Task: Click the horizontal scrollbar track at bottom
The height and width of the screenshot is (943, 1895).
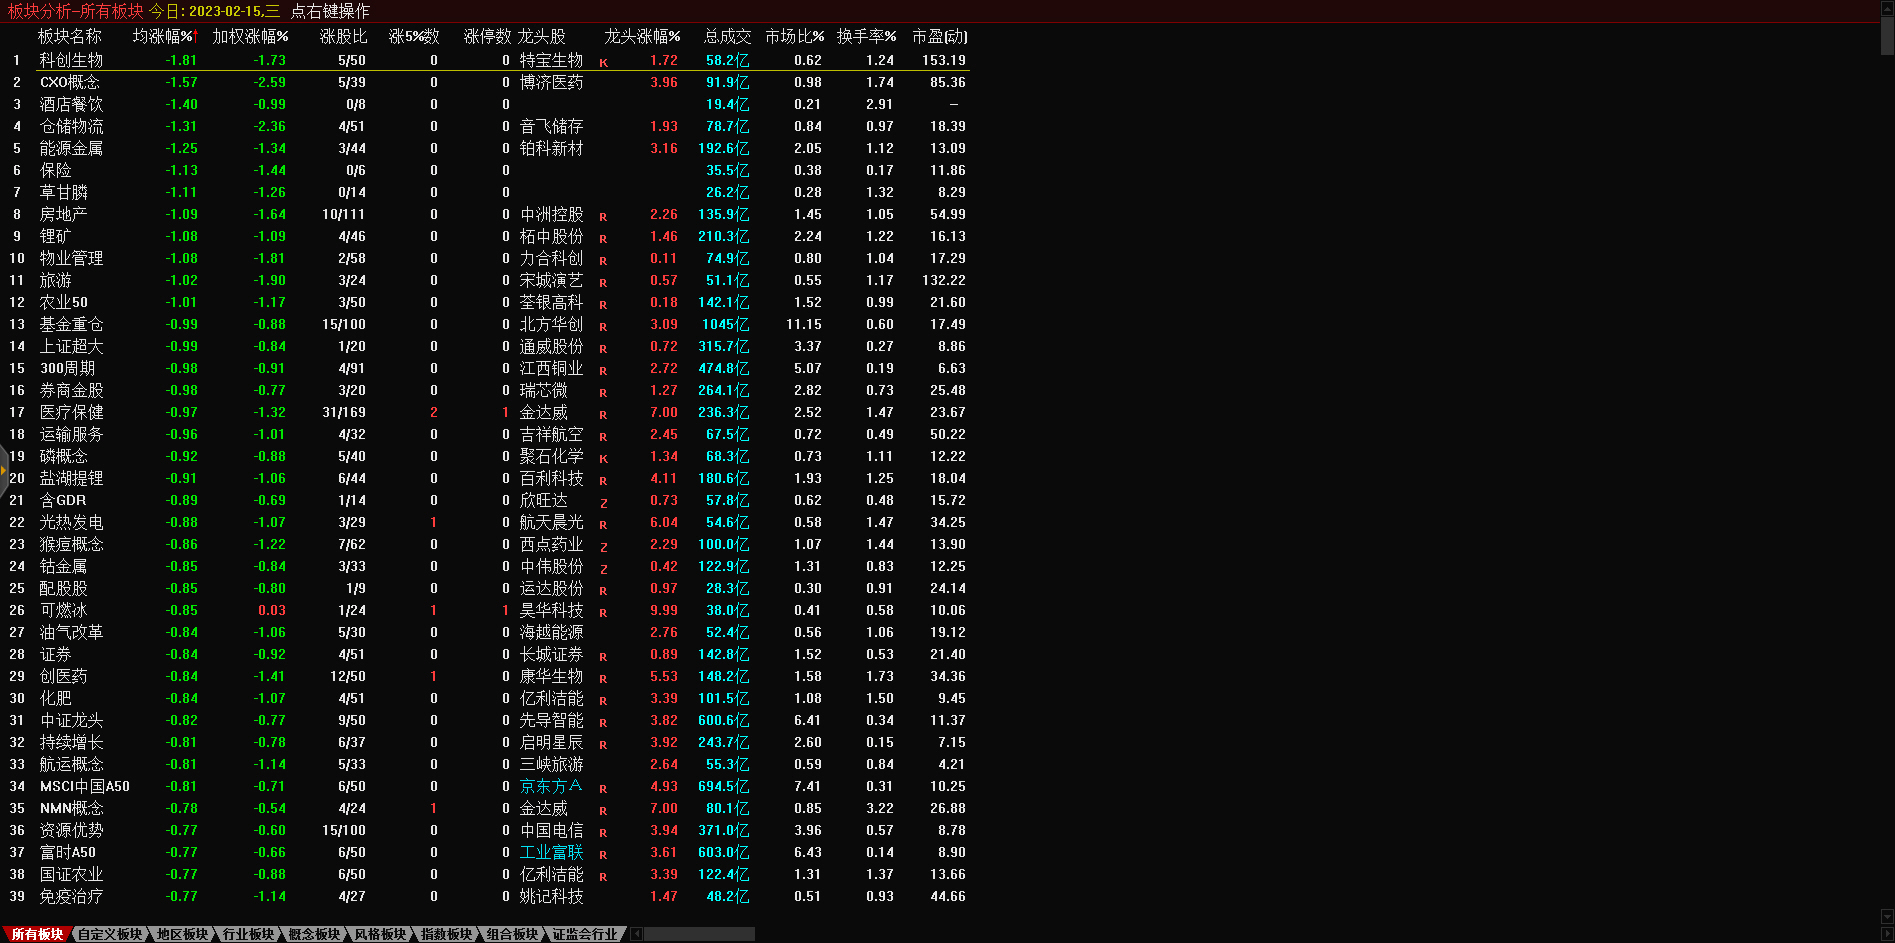Action: (700, 934)
